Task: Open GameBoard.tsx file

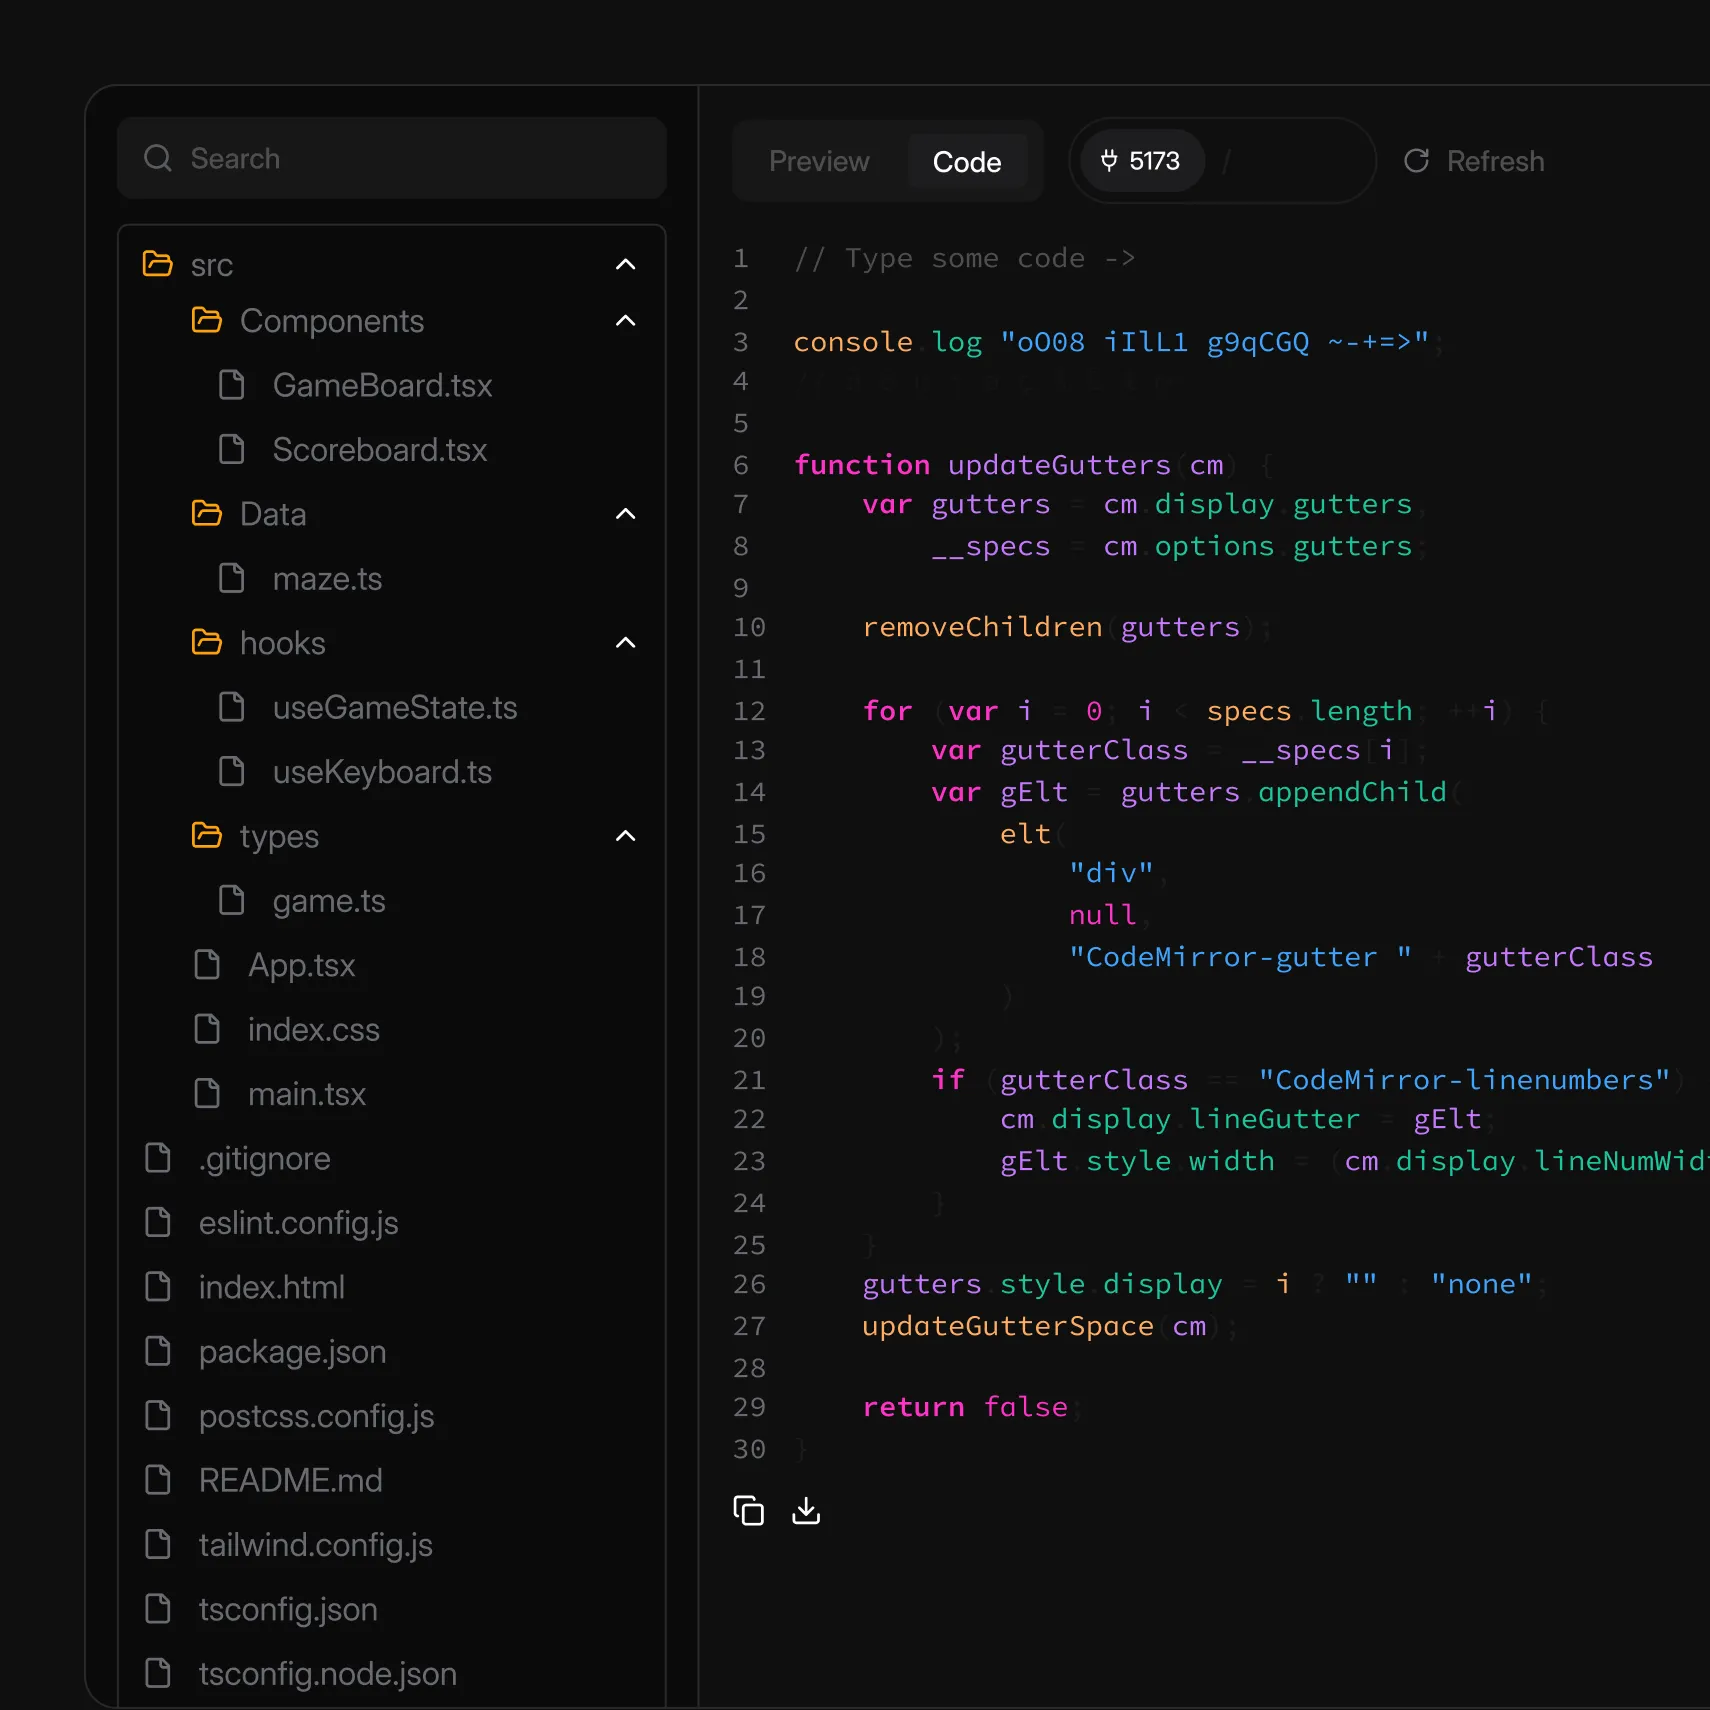Action: [382, 385]
